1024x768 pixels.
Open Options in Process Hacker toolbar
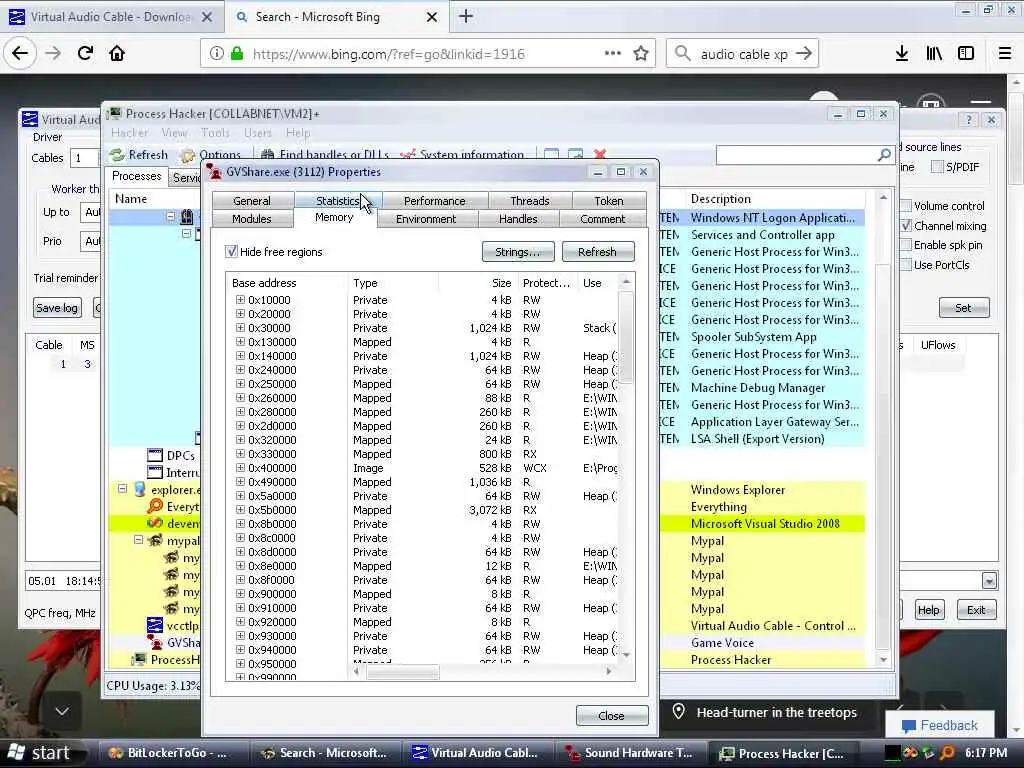coord(211,155)
